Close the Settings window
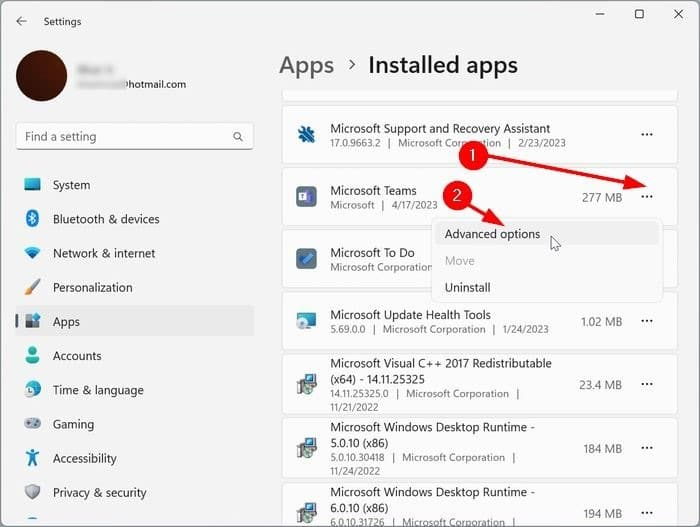This screenshot has height=527, width=700. (x=678, y=14)
